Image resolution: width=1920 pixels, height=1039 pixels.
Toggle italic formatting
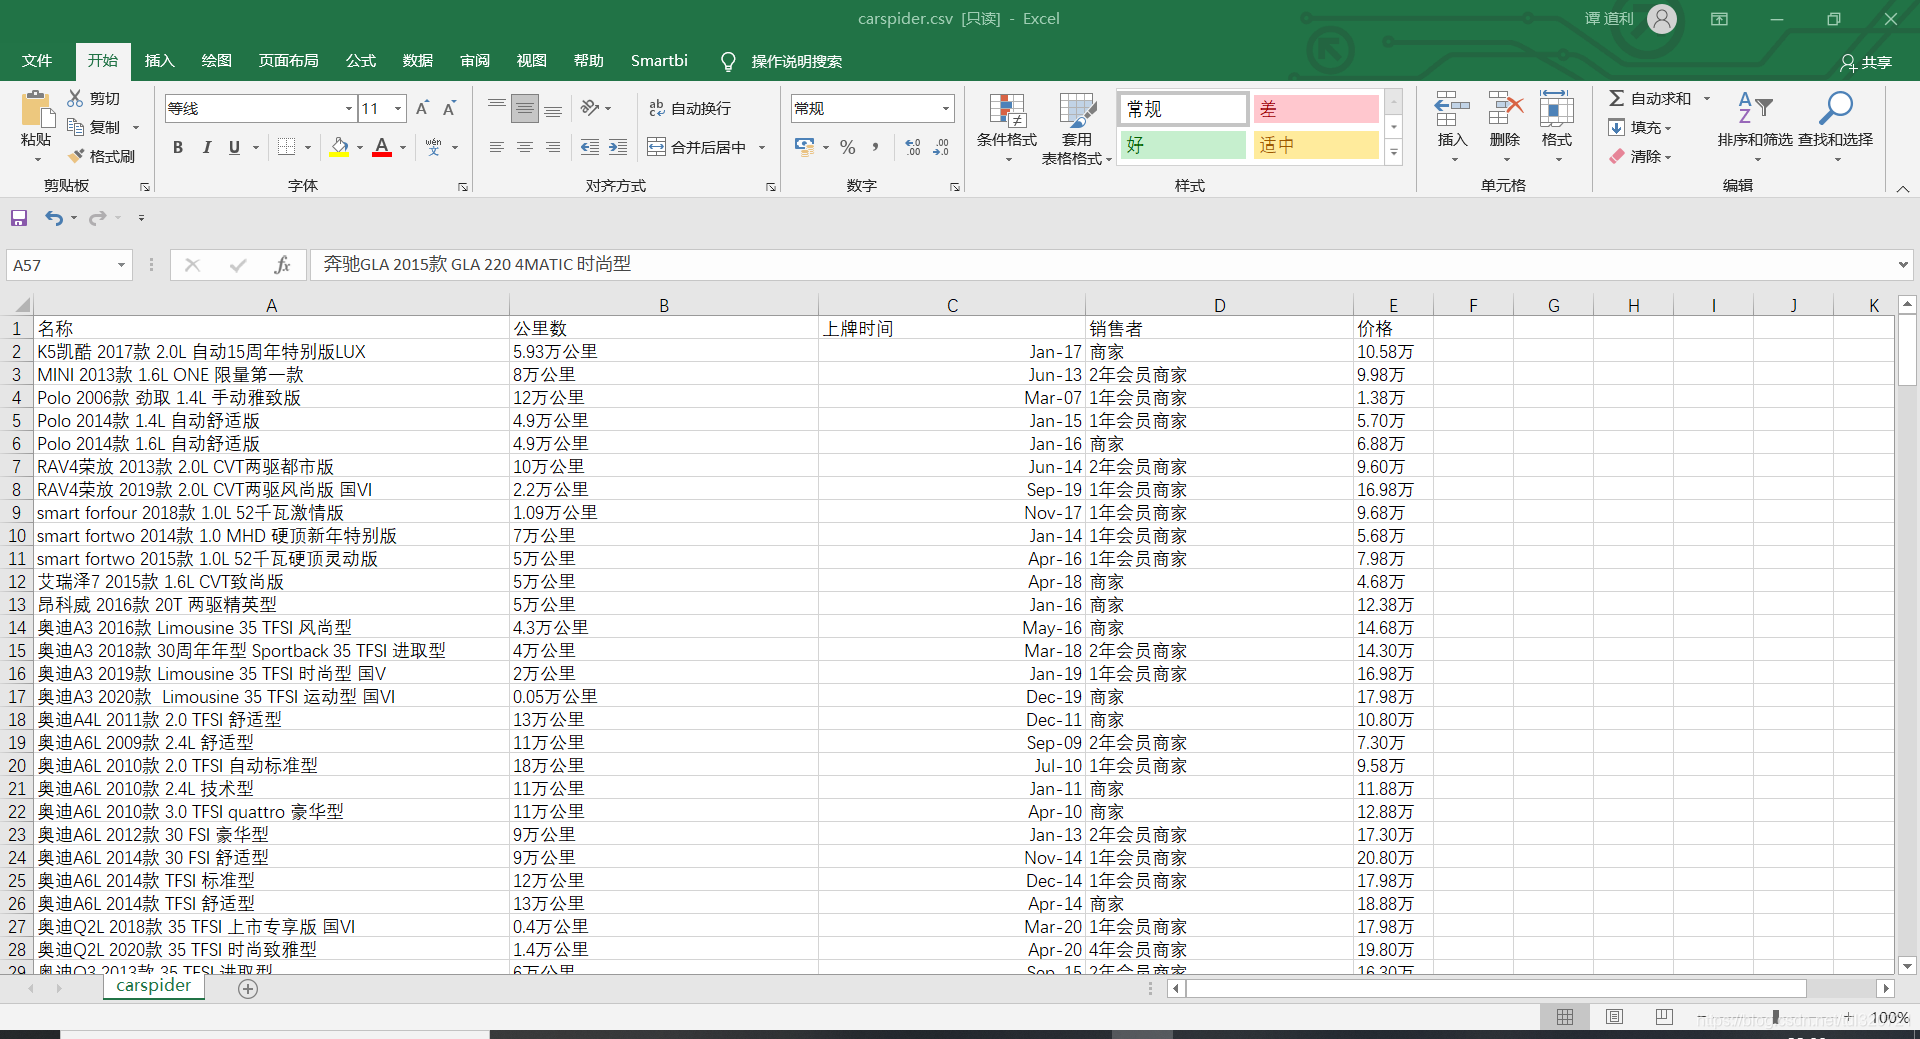point(206,147)
